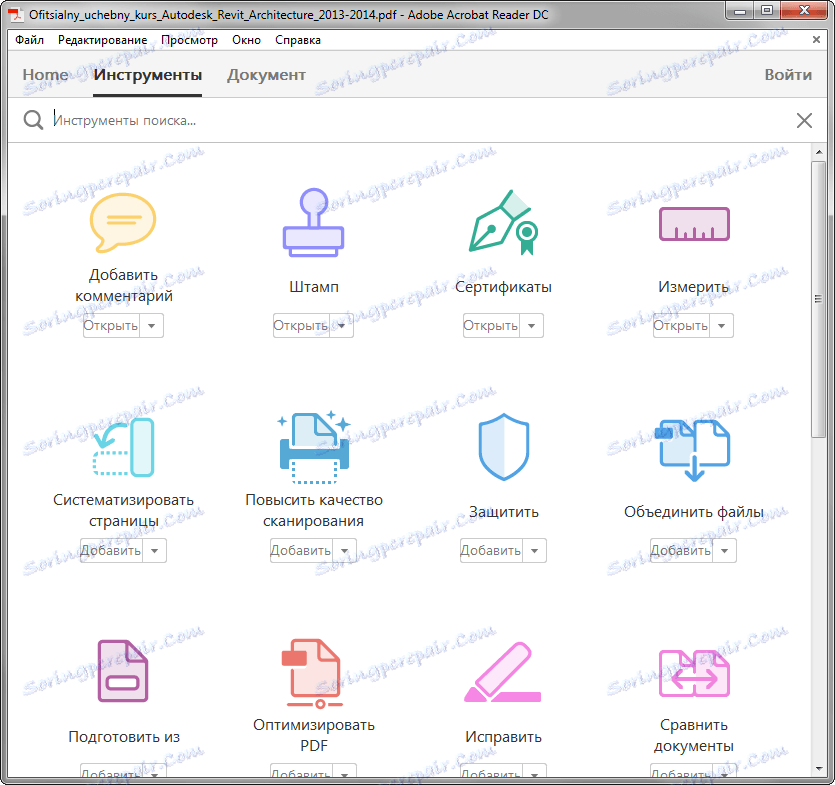The height and width of the screenshot is (785, 835).
Task: Click Открыть under Штамп
Action: point(301,325)
